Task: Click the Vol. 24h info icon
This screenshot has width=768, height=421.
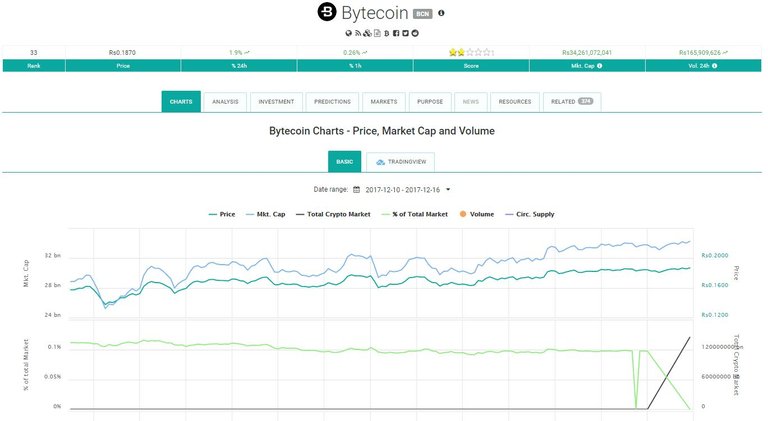Action: [x=715, y=66]
